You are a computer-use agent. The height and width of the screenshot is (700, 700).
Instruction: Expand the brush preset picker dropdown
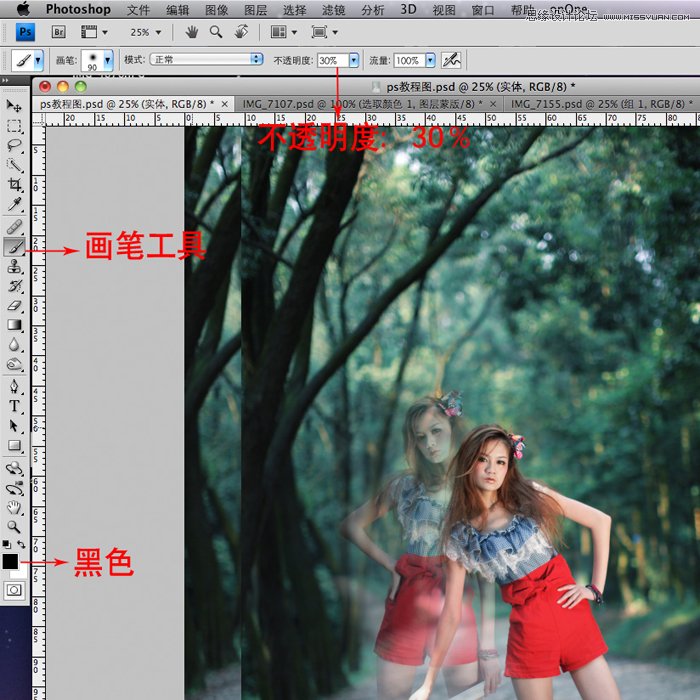(x=108, y=60)
